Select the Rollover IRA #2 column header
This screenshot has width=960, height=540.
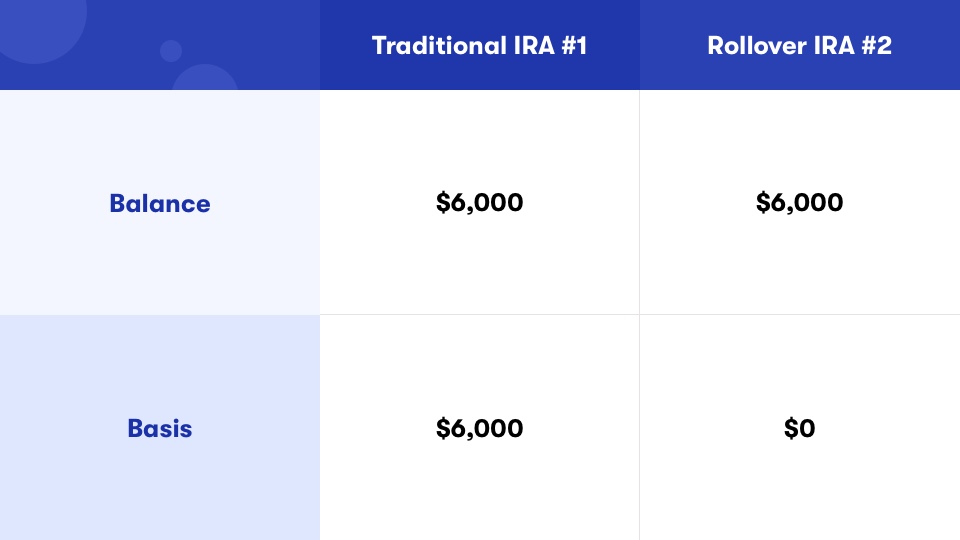point(800,45)
